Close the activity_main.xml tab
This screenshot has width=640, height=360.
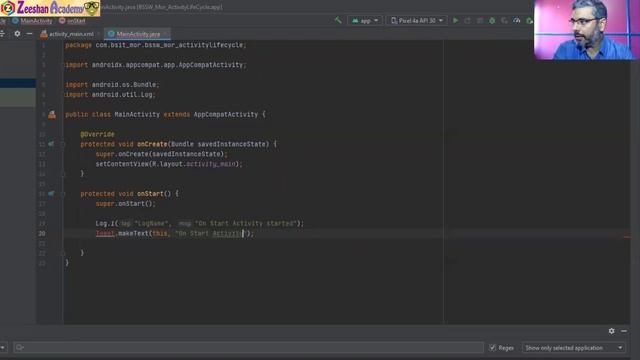click(x=99, y=34)
